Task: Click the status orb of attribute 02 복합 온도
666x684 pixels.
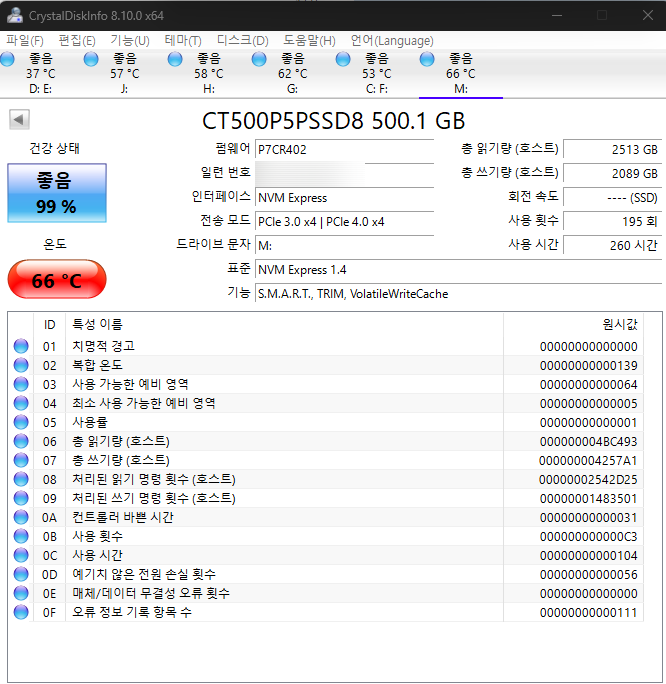Action: (21, 365)
